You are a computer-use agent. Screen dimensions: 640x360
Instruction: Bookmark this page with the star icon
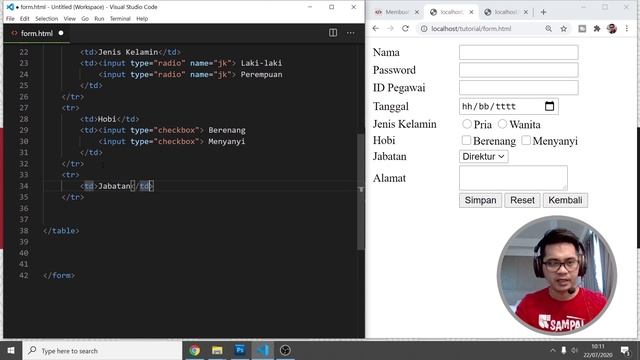coord(564,29)
